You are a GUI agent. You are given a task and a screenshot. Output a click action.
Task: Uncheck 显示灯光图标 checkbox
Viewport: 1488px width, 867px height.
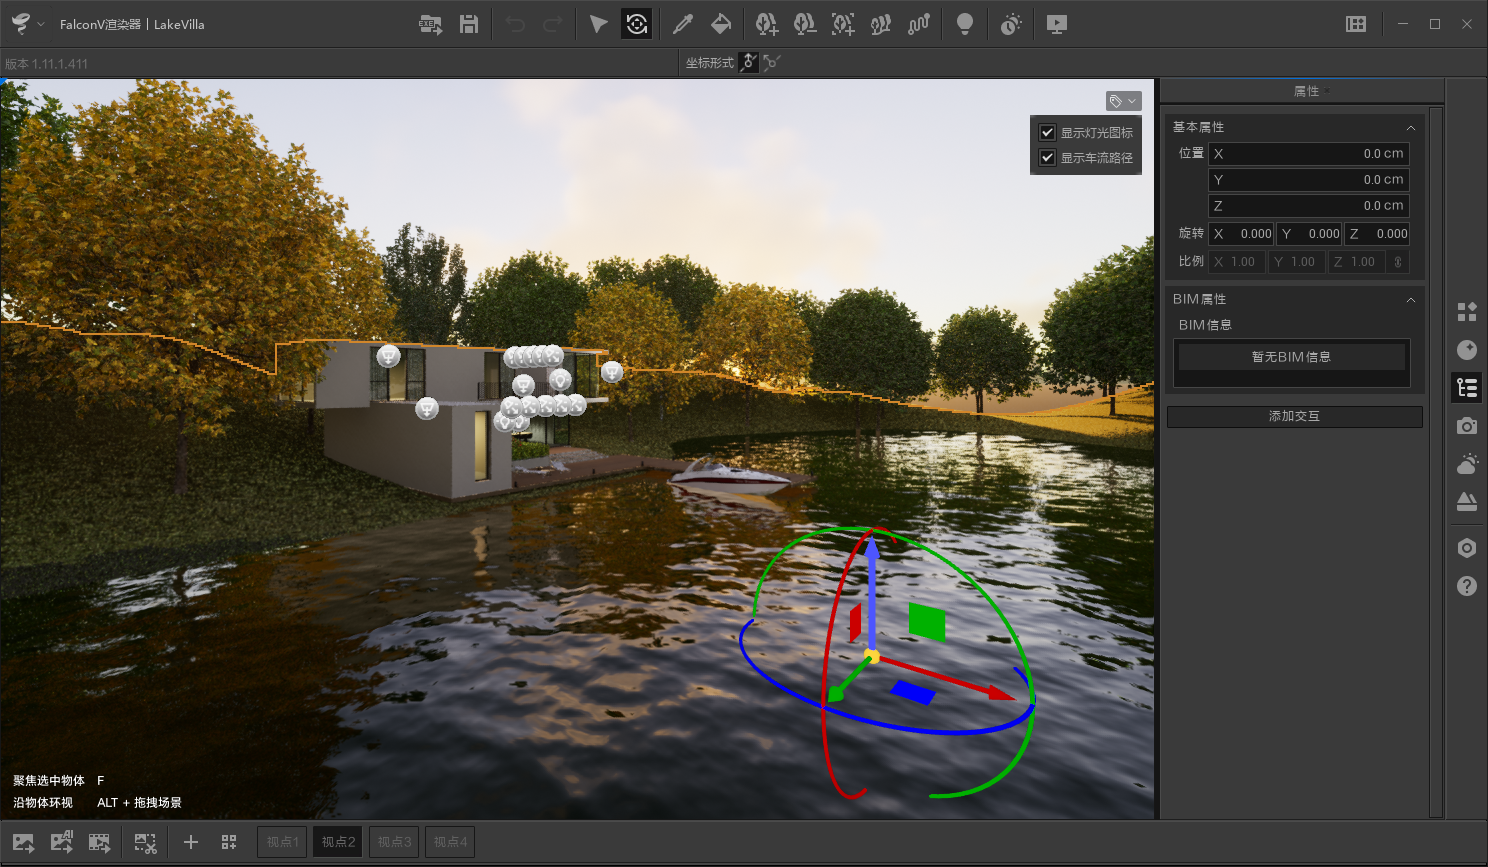[x=1048, y=132]
